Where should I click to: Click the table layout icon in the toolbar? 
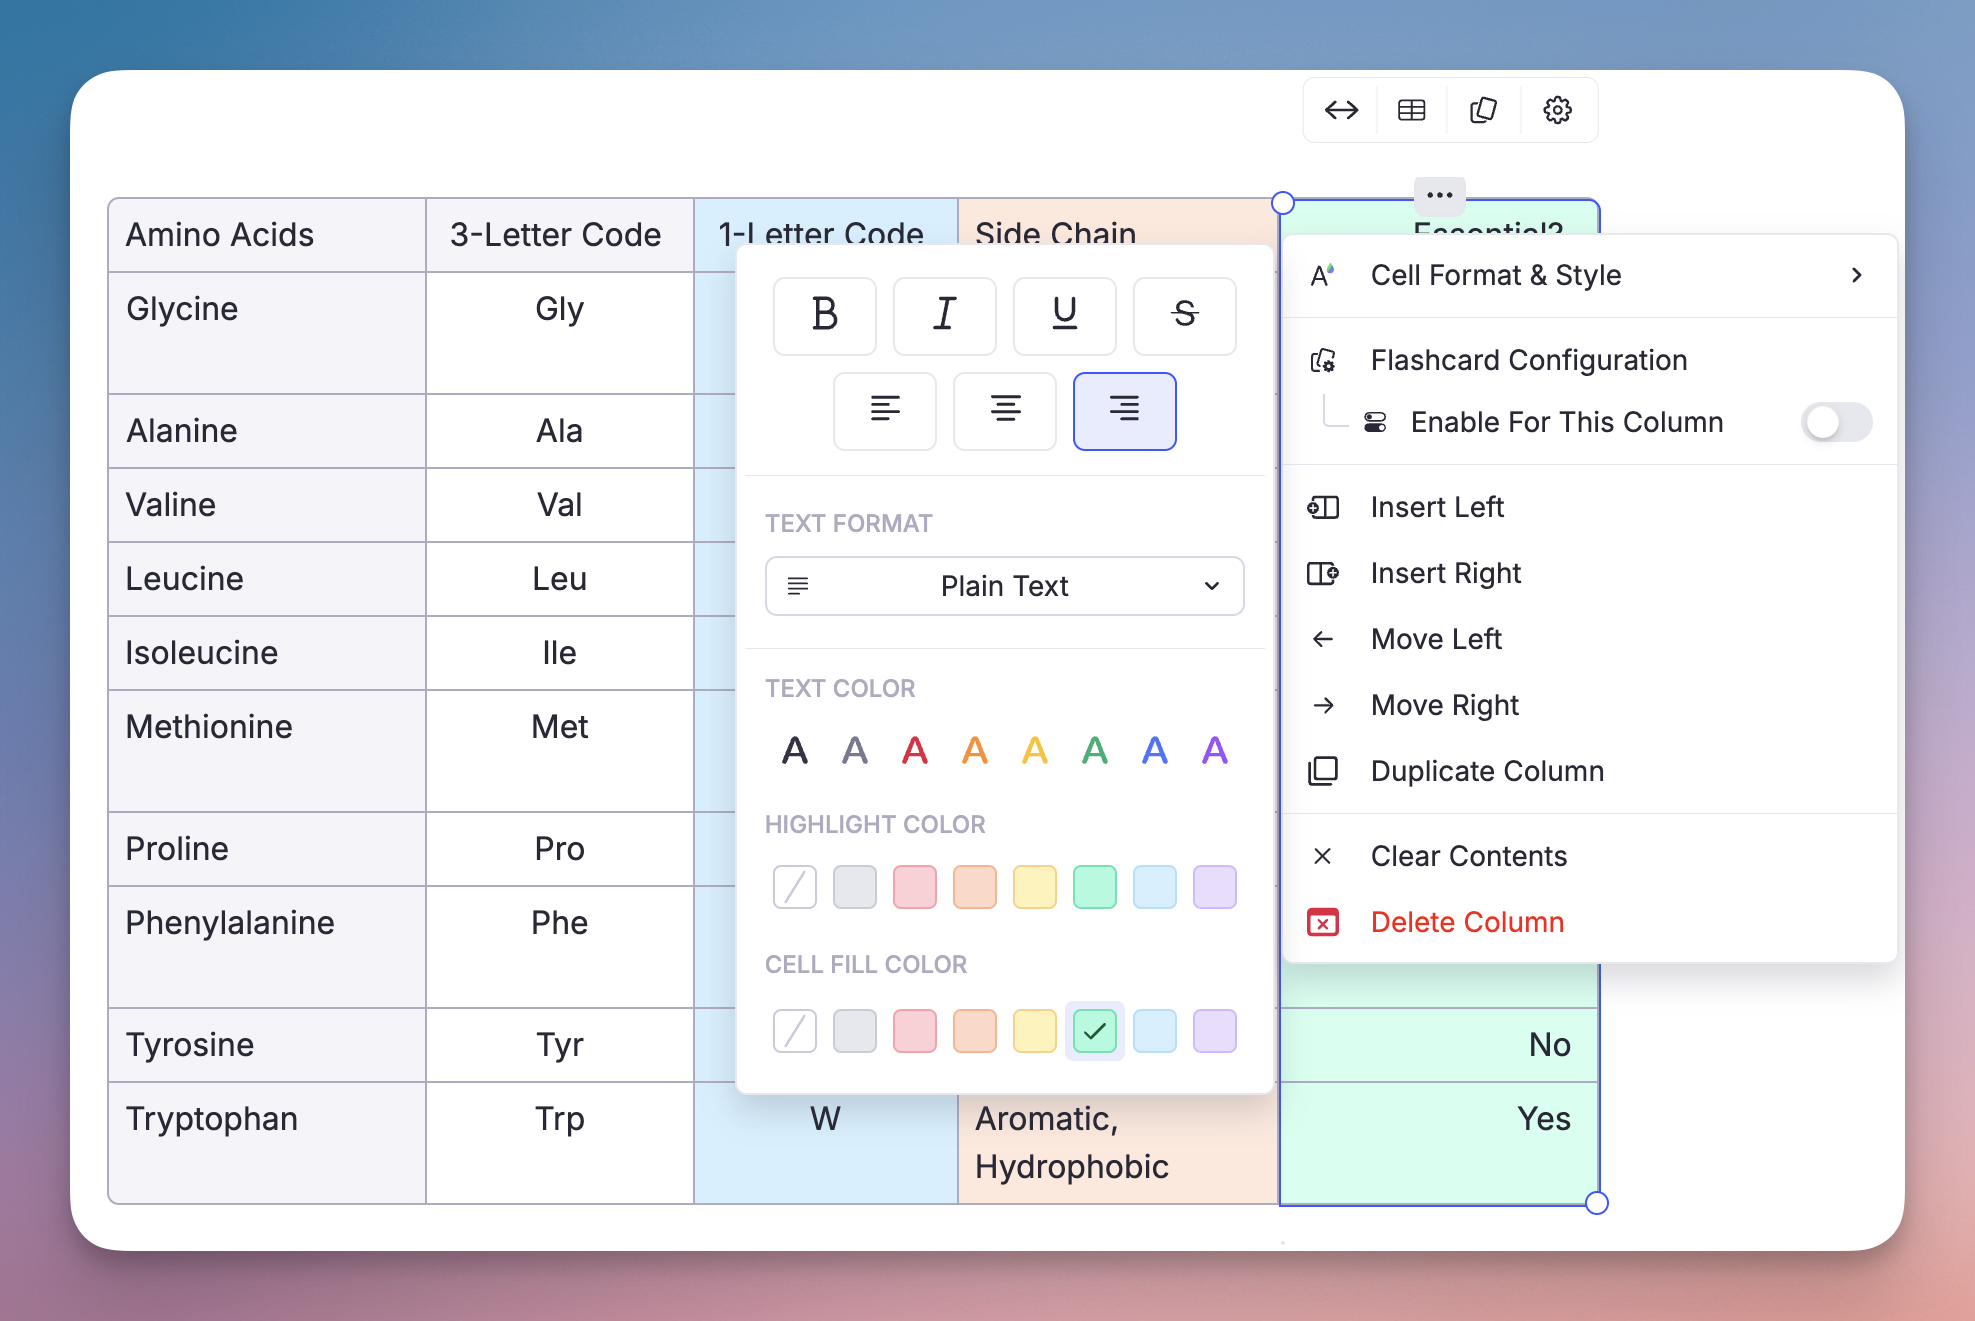click(x=1411, y=110)
